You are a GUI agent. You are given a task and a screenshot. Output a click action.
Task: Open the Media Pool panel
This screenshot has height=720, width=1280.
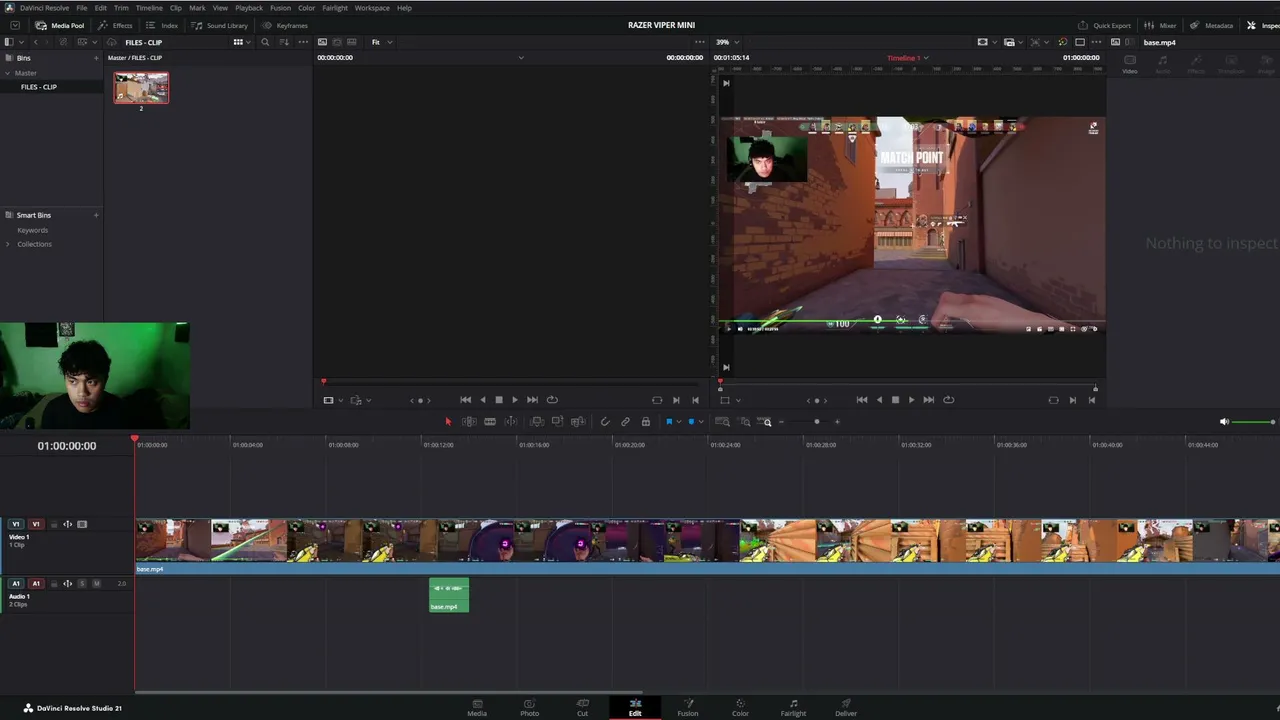click(x=60, y=25)
